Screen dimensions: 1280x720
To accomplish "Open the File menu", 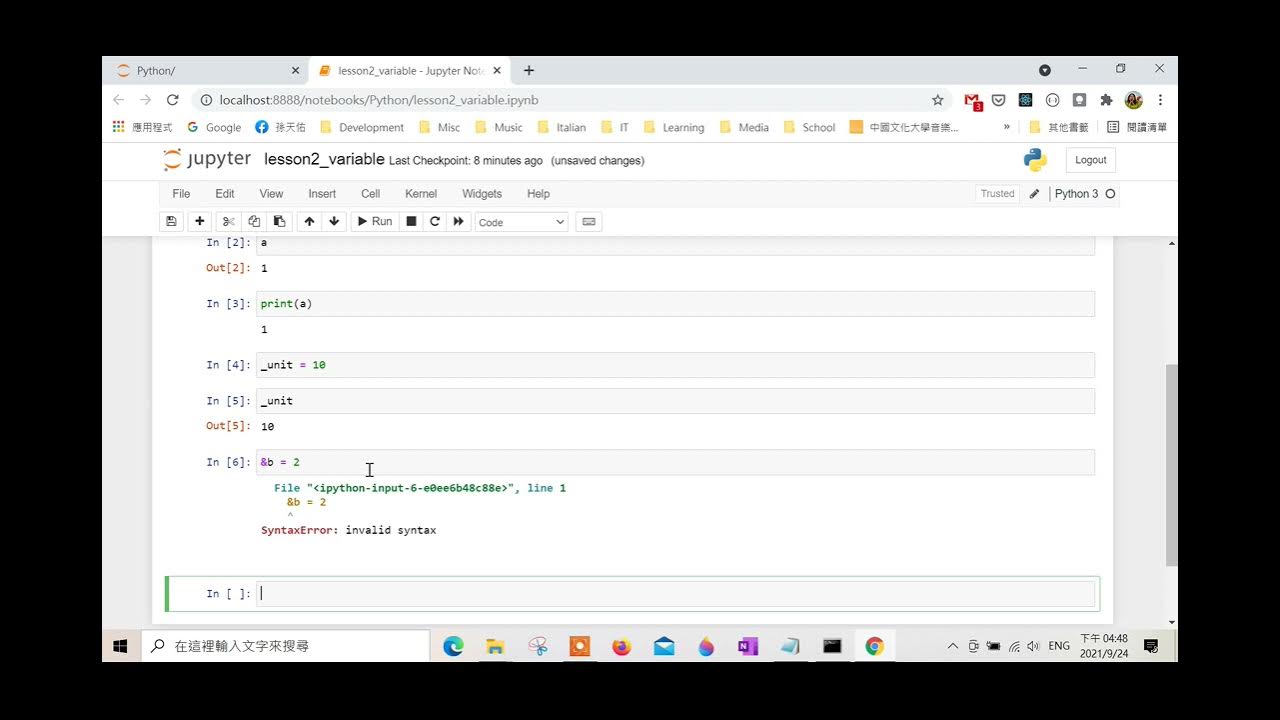I will 181,194.
